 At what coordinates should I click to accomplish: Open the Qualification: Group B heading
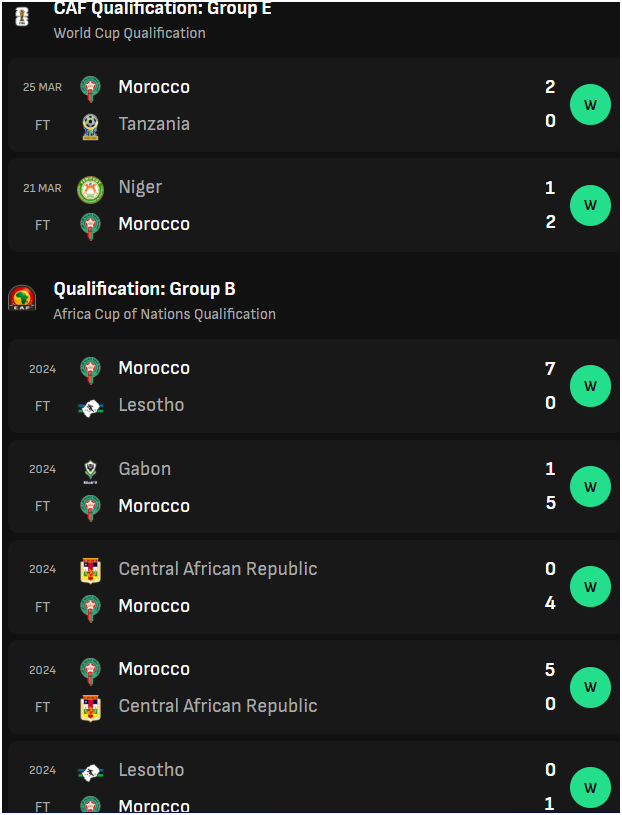click(144, 289)
